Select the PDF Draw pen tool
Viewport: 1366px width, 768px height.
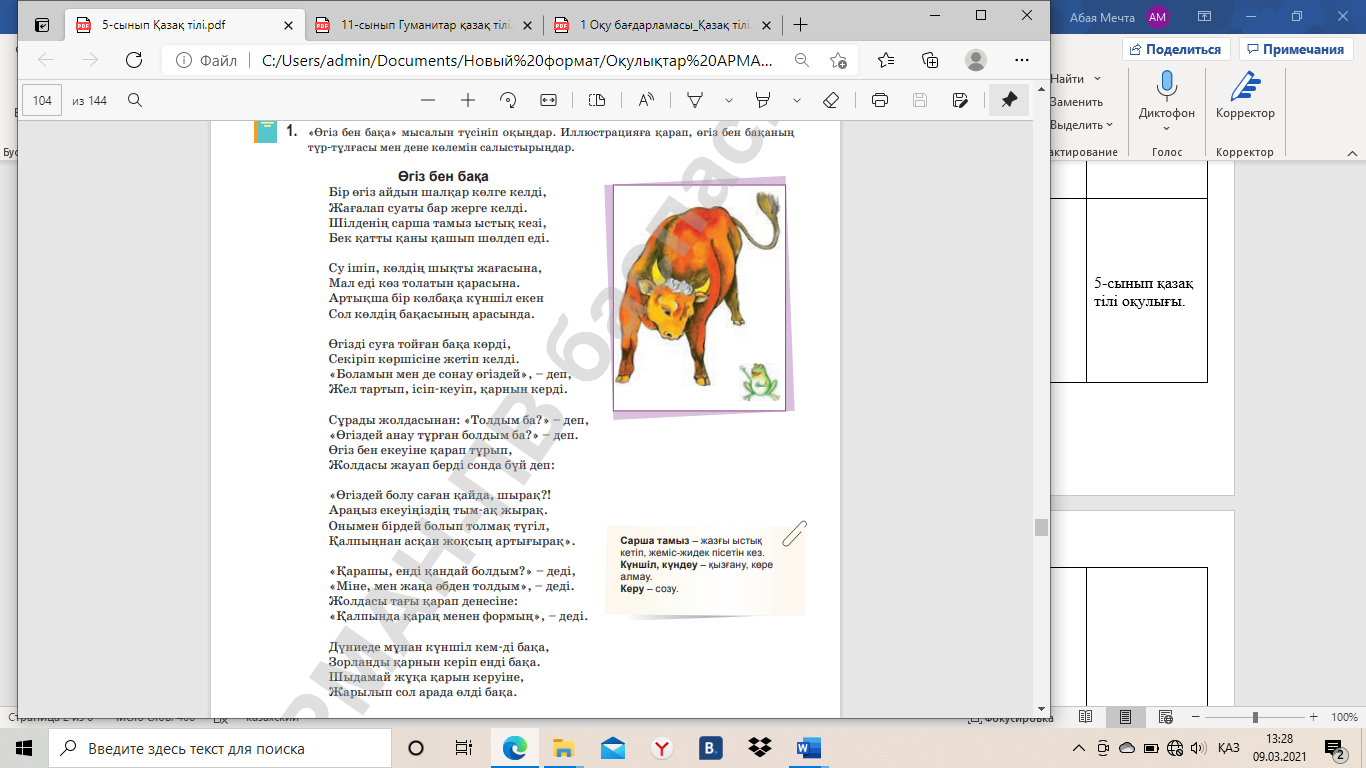click(x=694, y=100)
